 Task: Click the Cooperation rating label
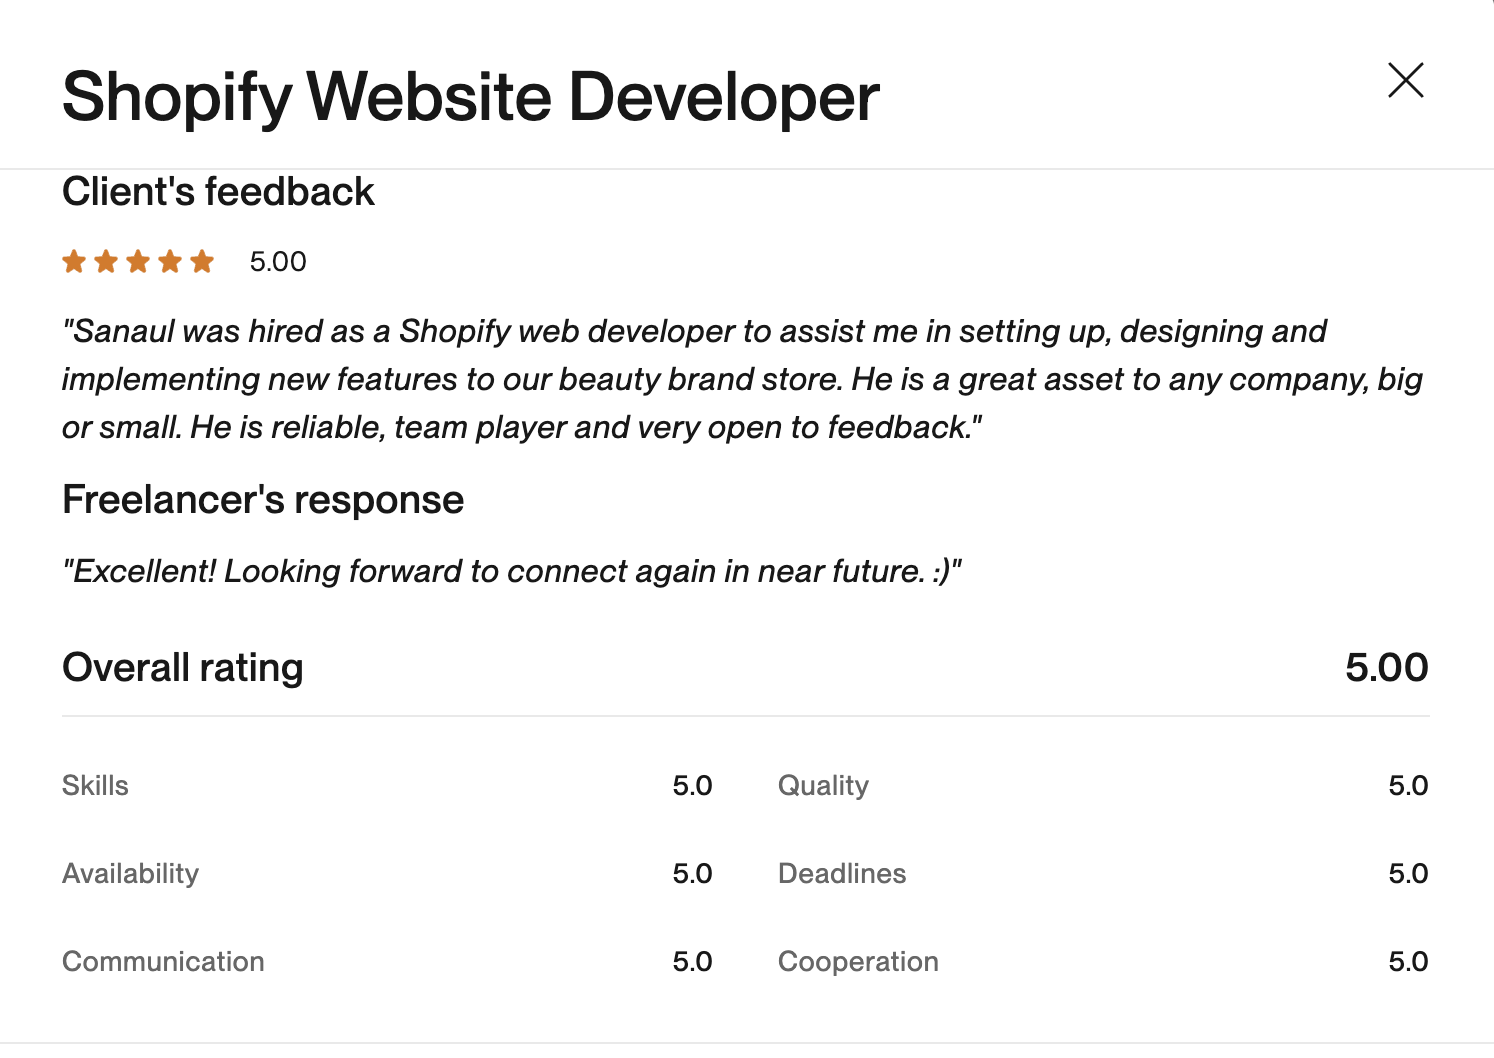click(x=858, y=961)
